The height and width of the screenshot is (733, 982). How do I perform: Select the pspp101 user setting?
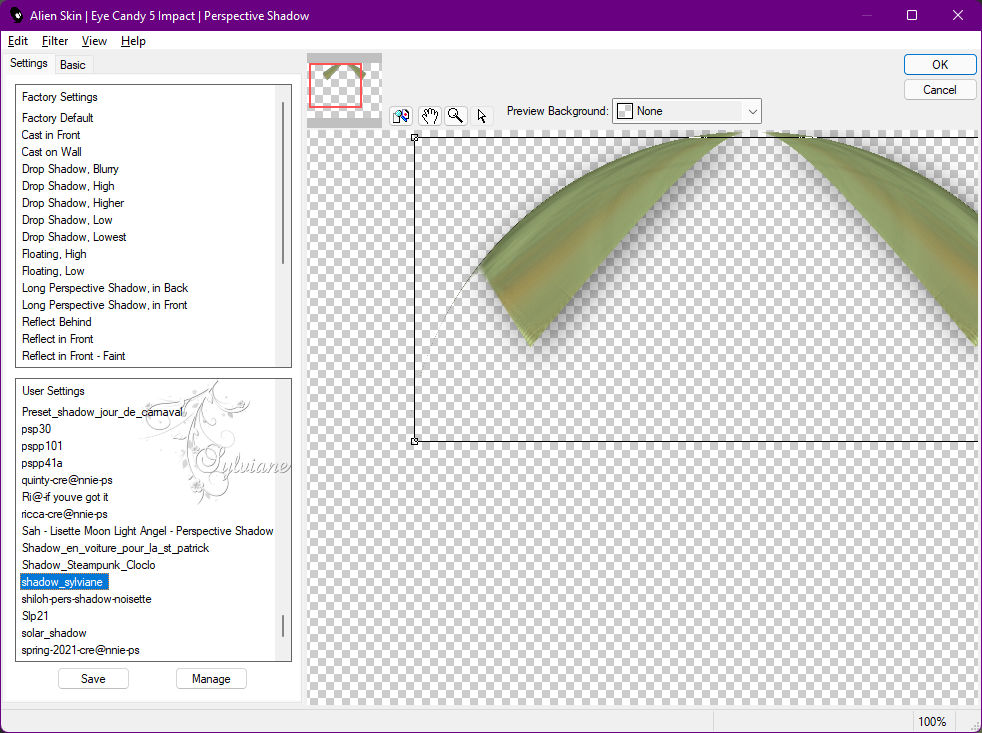coord(42,445)
